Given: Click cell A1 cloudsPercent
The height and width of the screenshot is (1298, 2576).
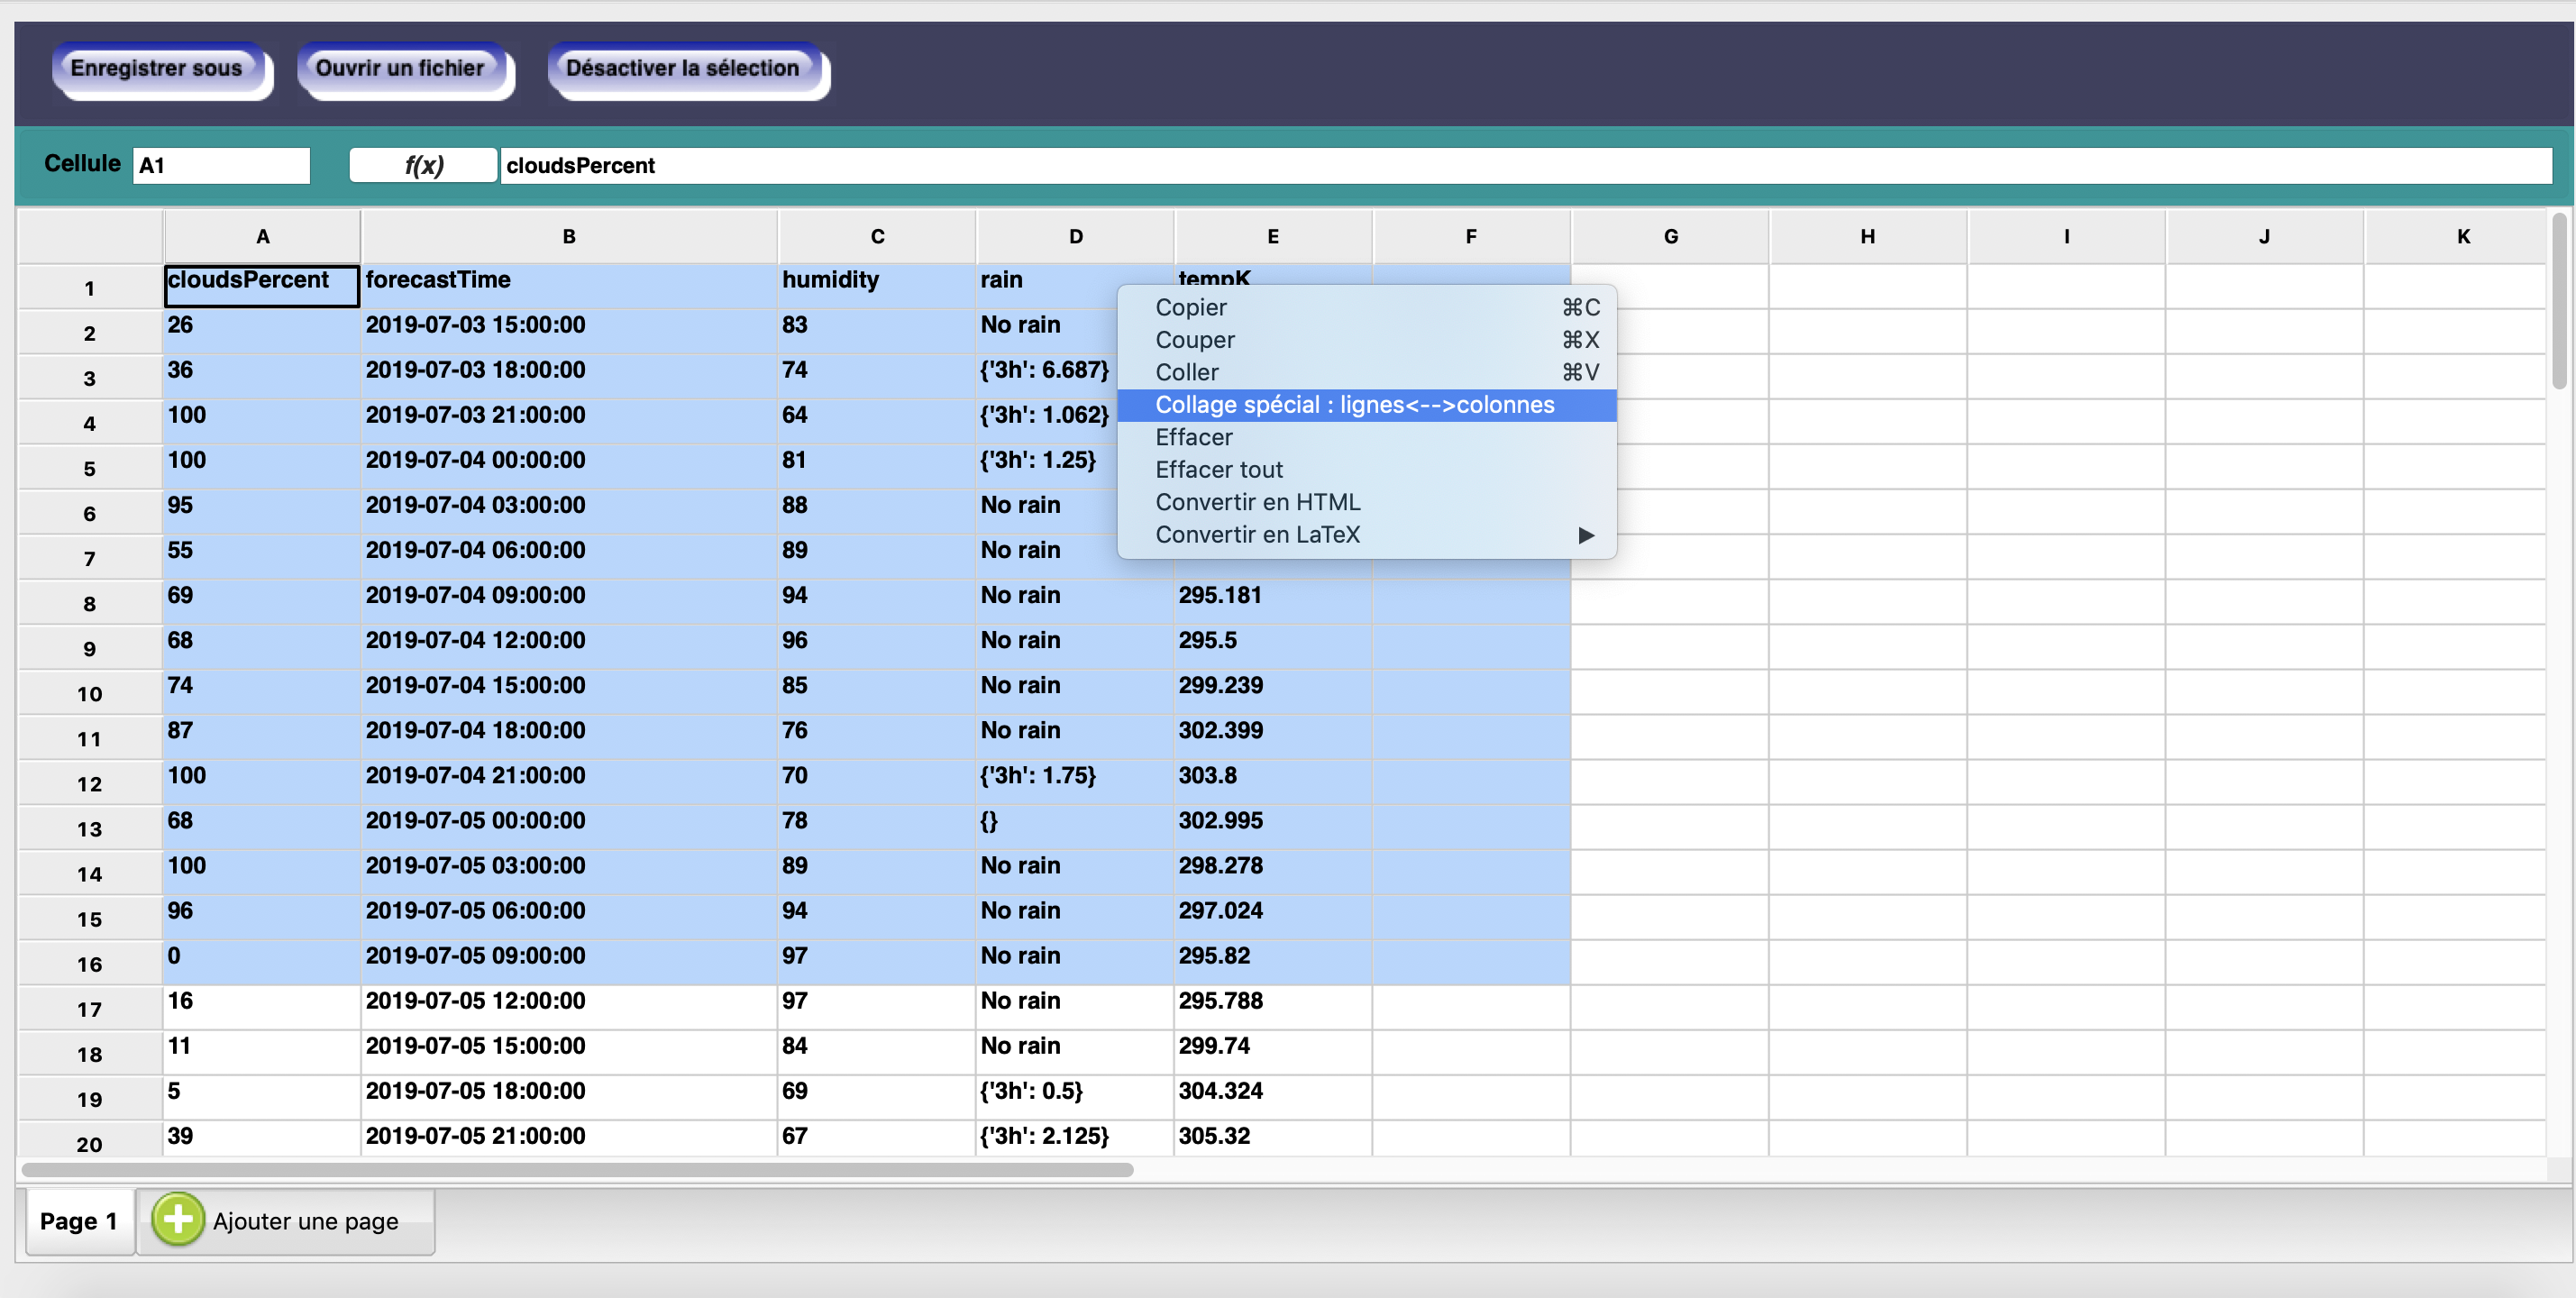Looking at the screenshot, I should click(x=262, y=286).
